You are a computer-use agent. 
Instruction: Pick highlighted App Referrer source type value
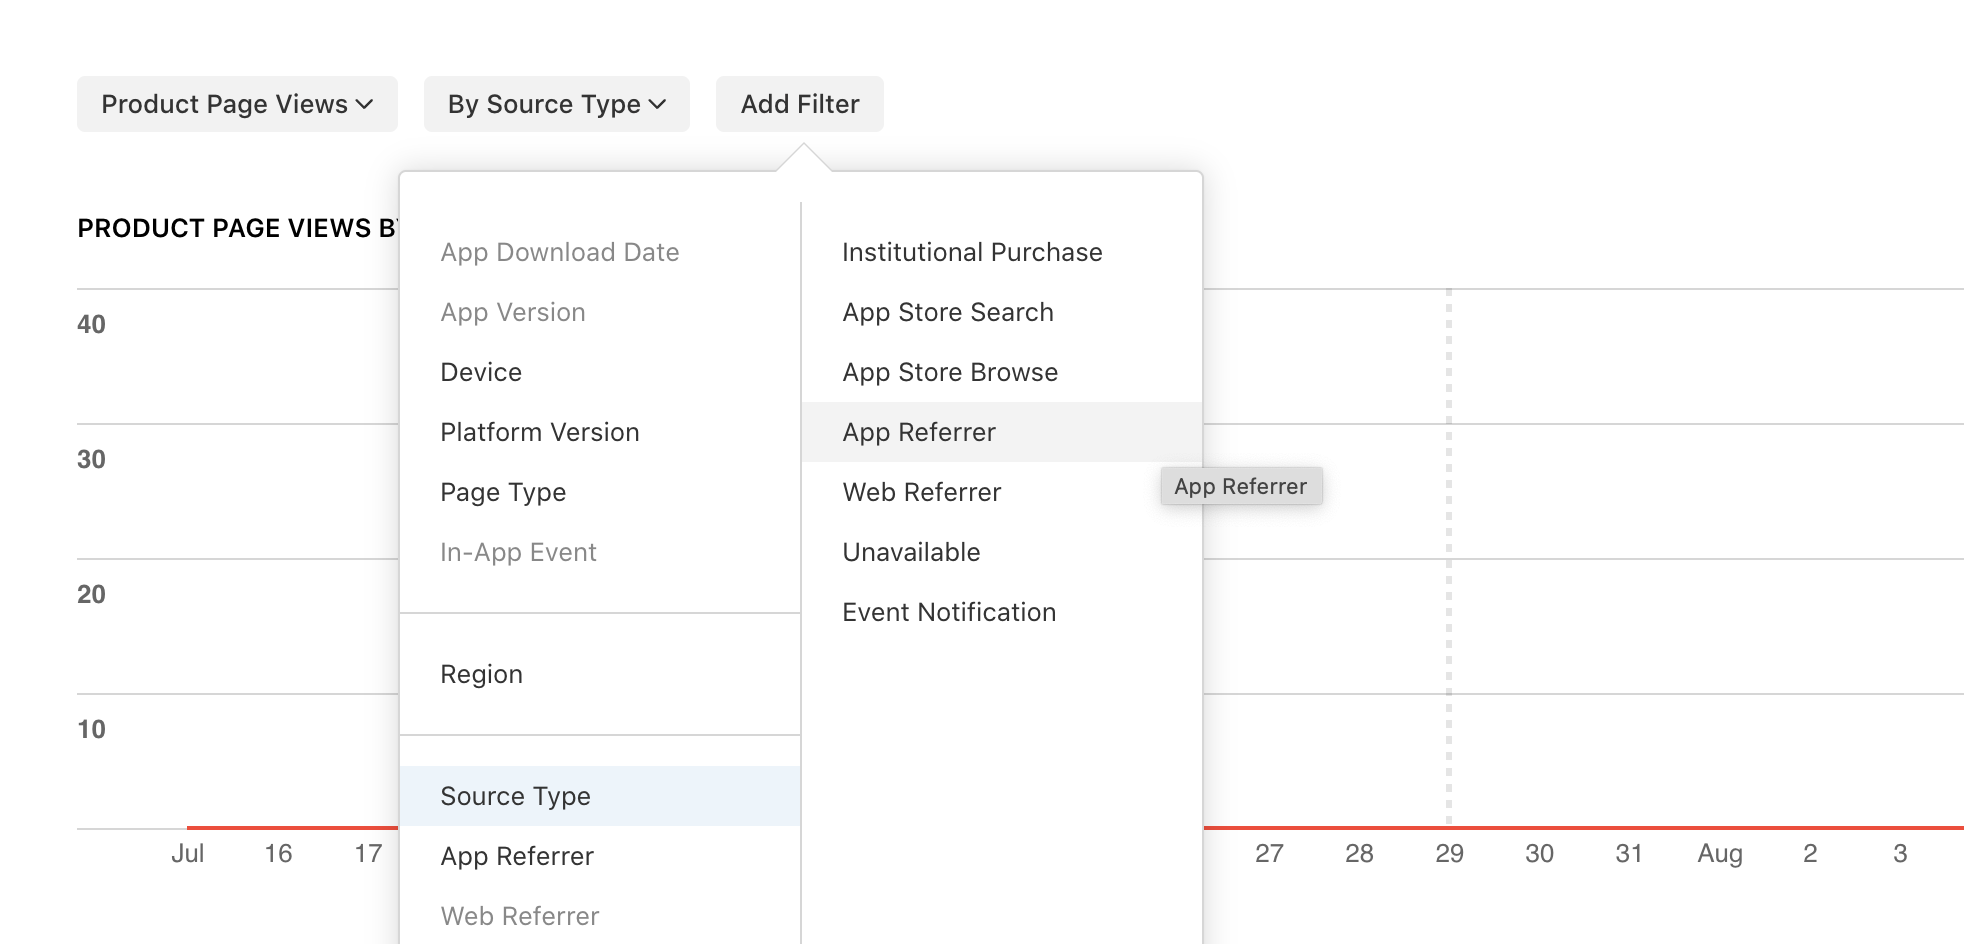tap(919, 432)
